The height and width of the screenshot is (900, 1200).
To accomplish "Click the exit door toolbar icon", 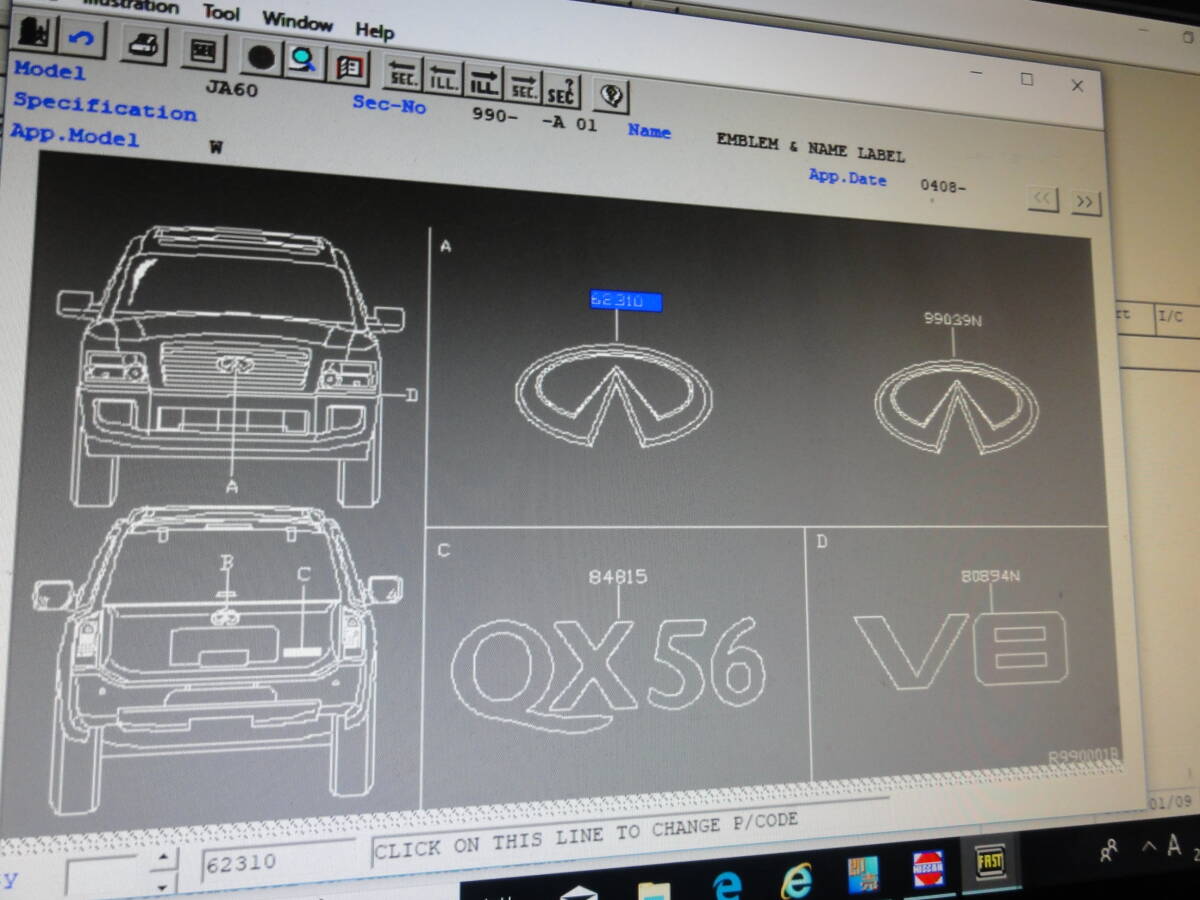I will pyautogui.click(x=32, y=35).
